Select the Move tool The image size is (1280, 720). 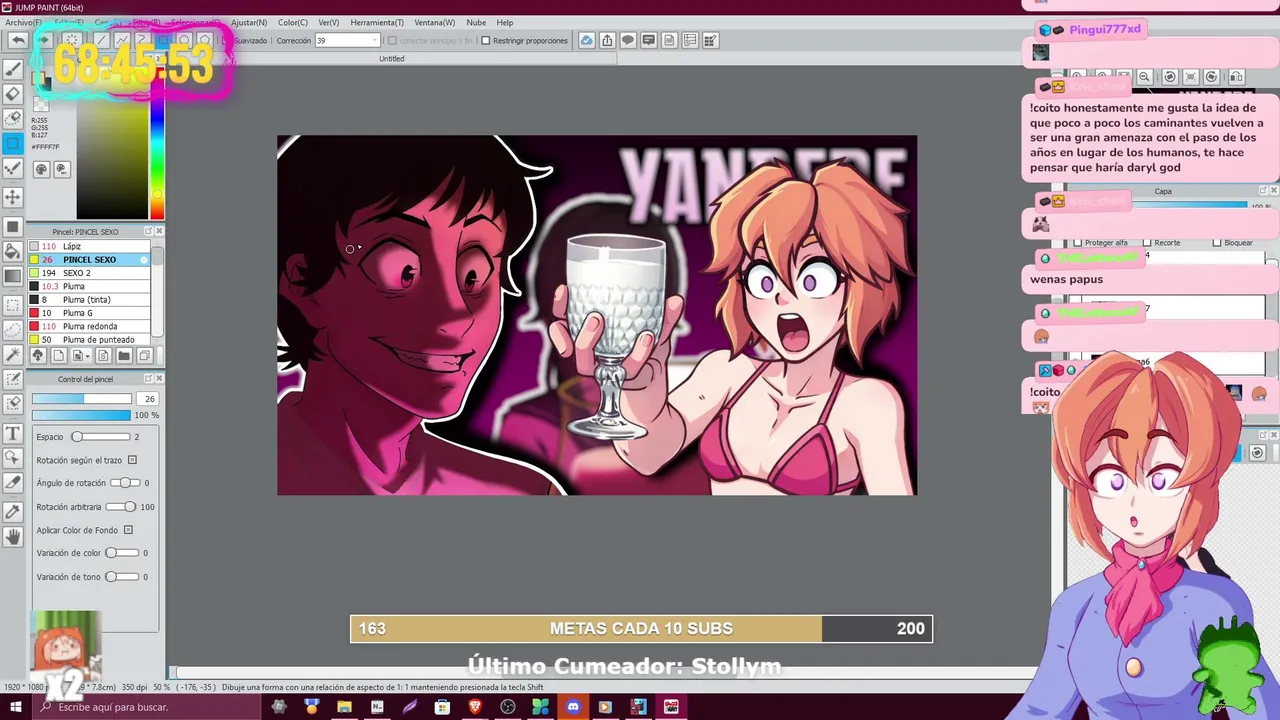point(13,197)
